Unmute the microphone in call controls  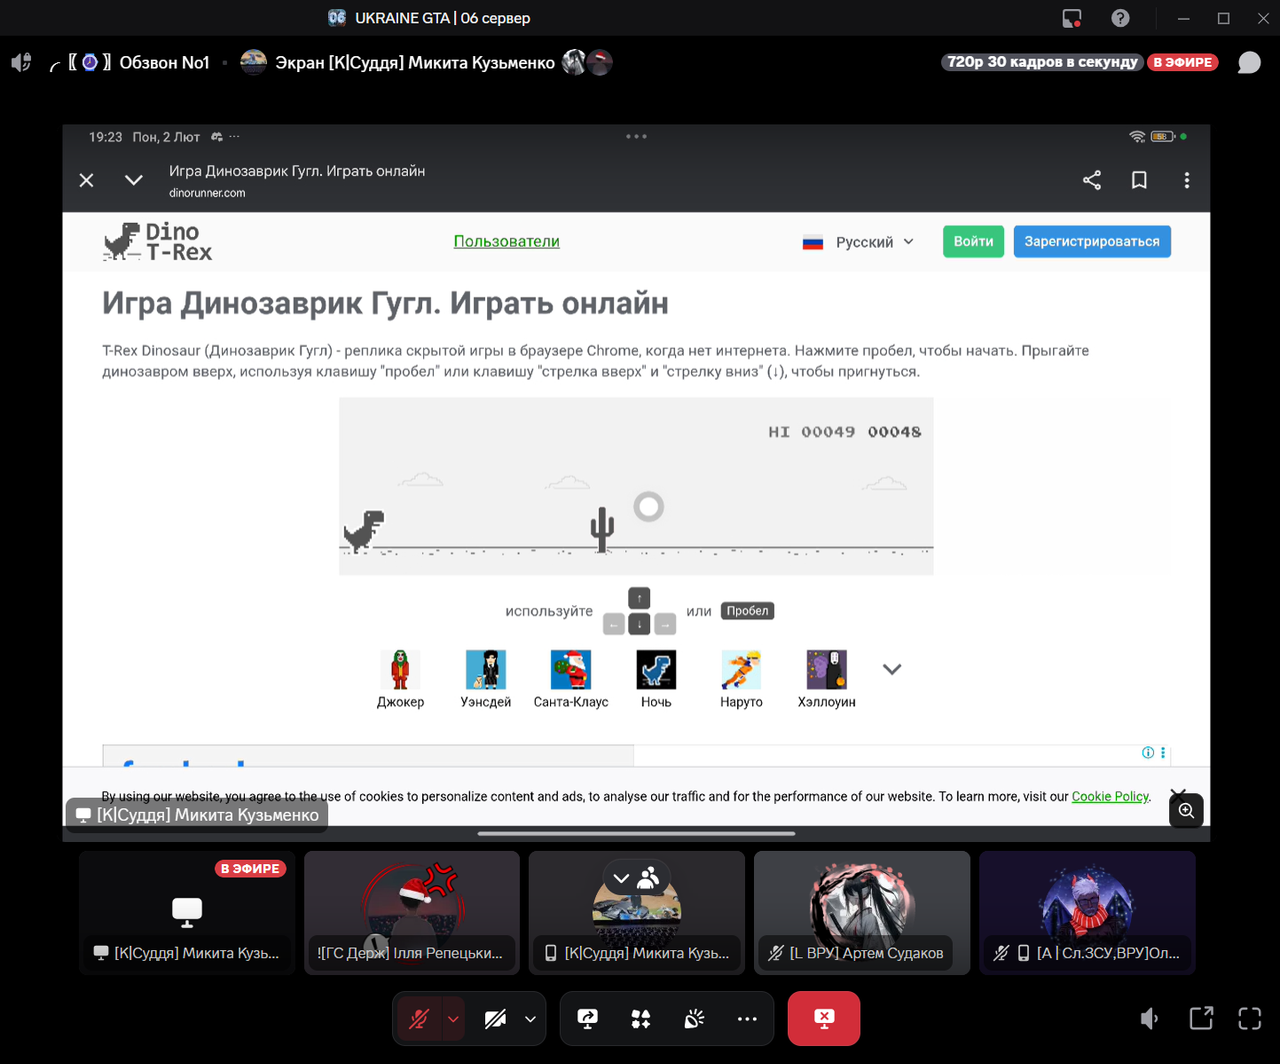pyautogui.click(x=418, y=1019)
